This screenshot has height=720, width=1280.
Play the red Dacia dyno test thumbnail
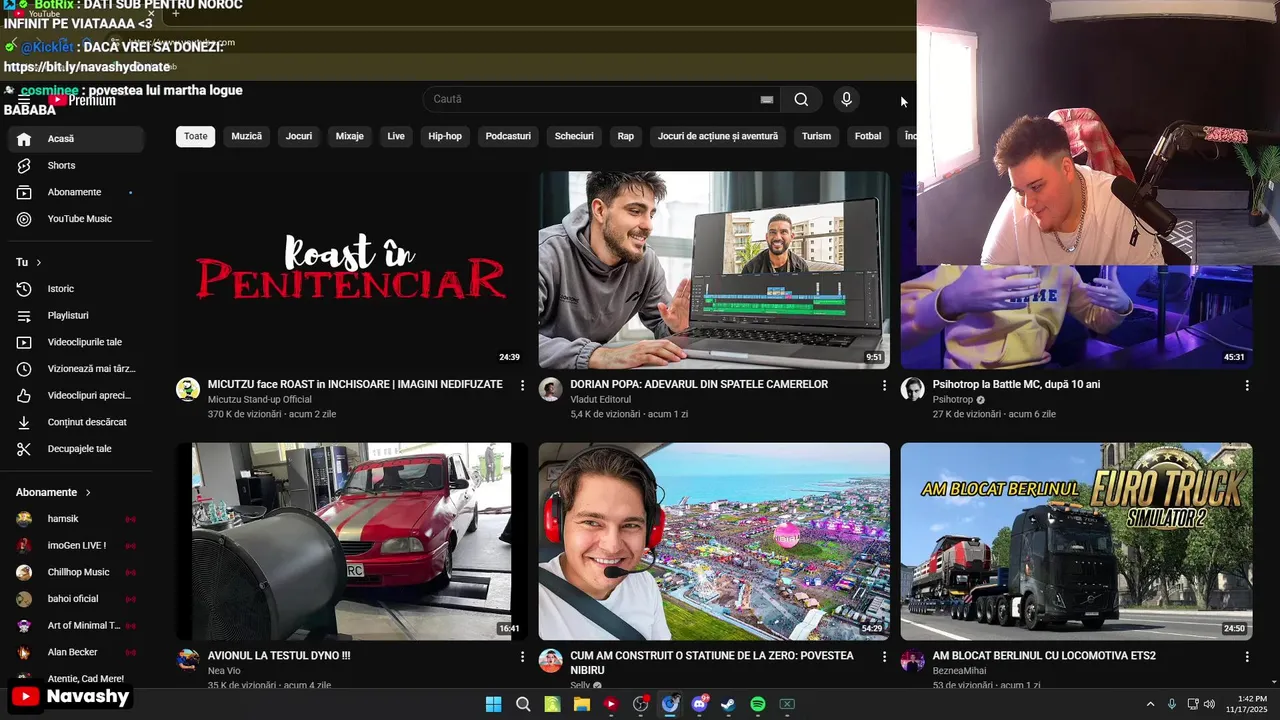click(351, 541)
